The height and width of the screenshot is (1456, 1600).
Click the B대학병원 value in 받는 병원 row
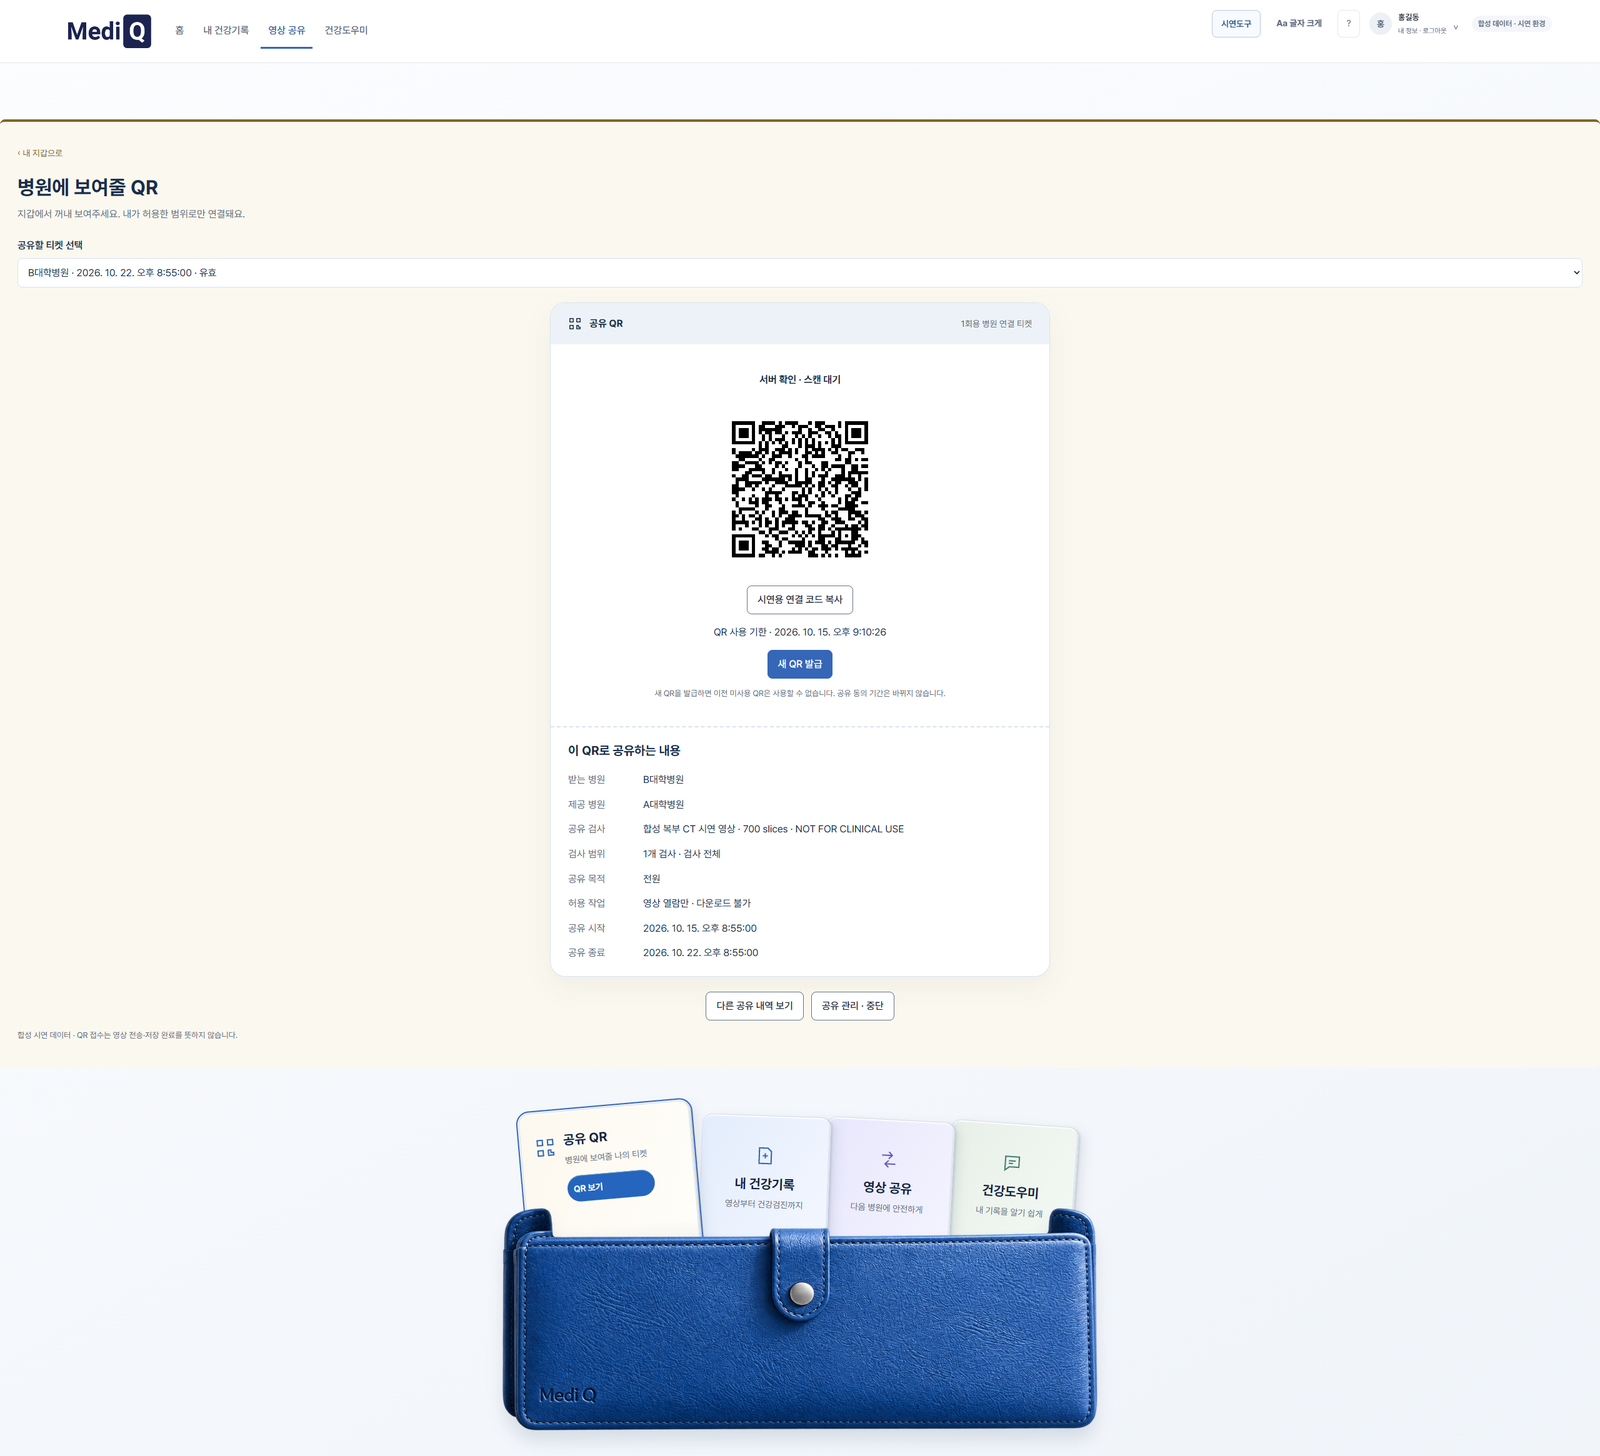663,780
